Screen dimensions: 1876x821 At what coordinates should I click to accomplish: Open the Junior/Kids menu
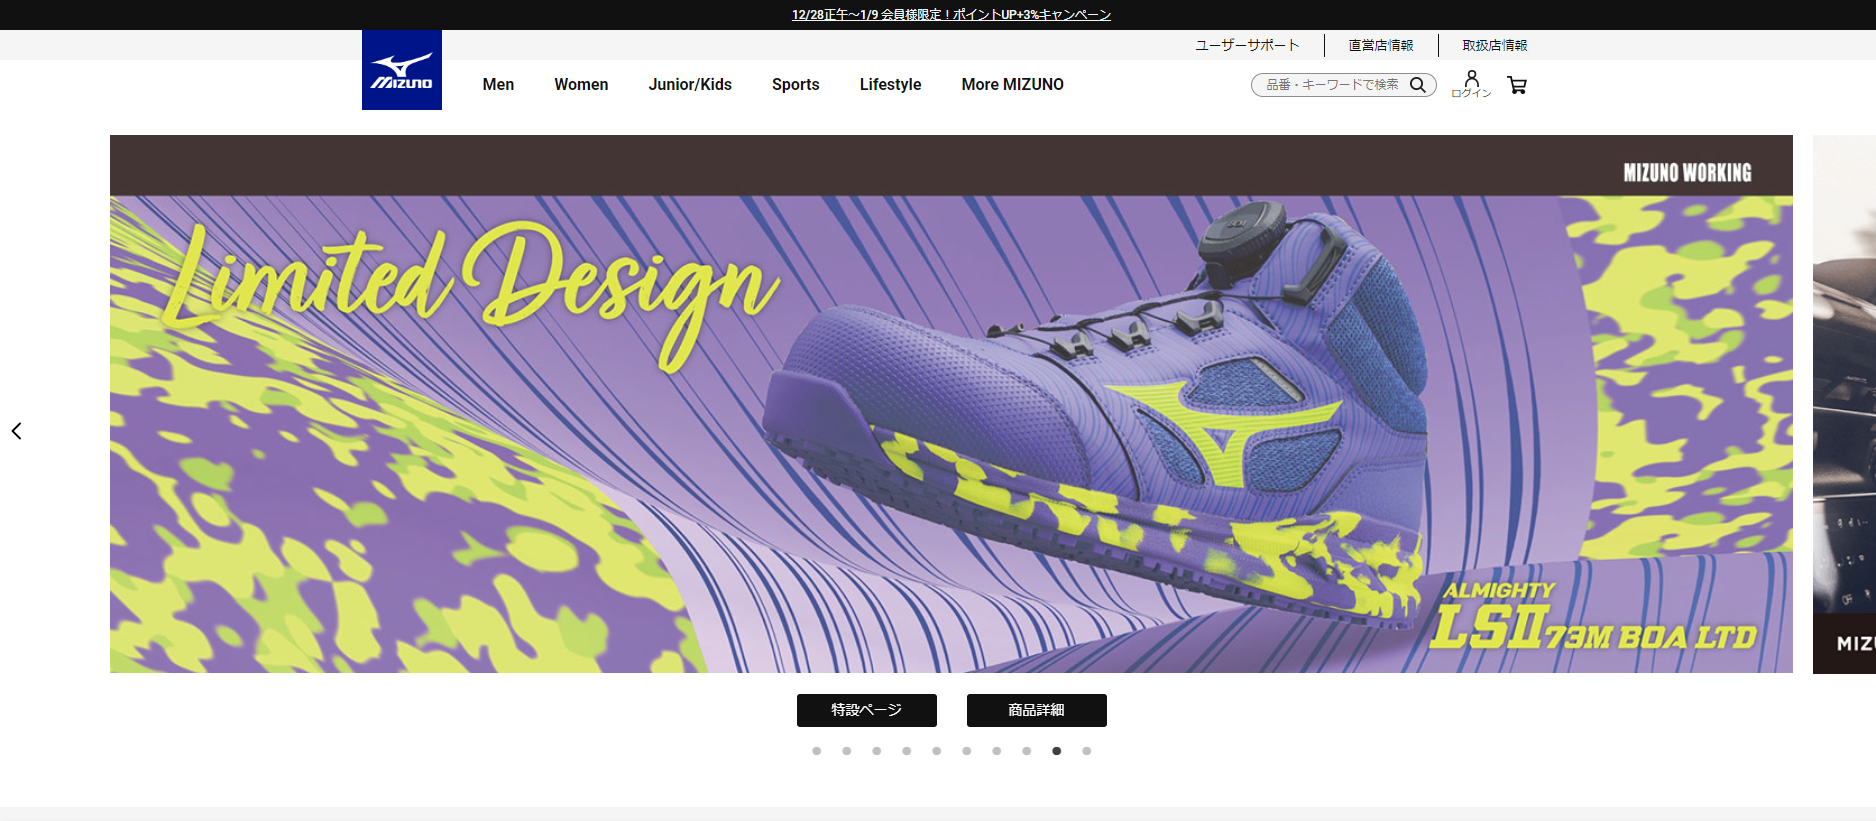690,85
